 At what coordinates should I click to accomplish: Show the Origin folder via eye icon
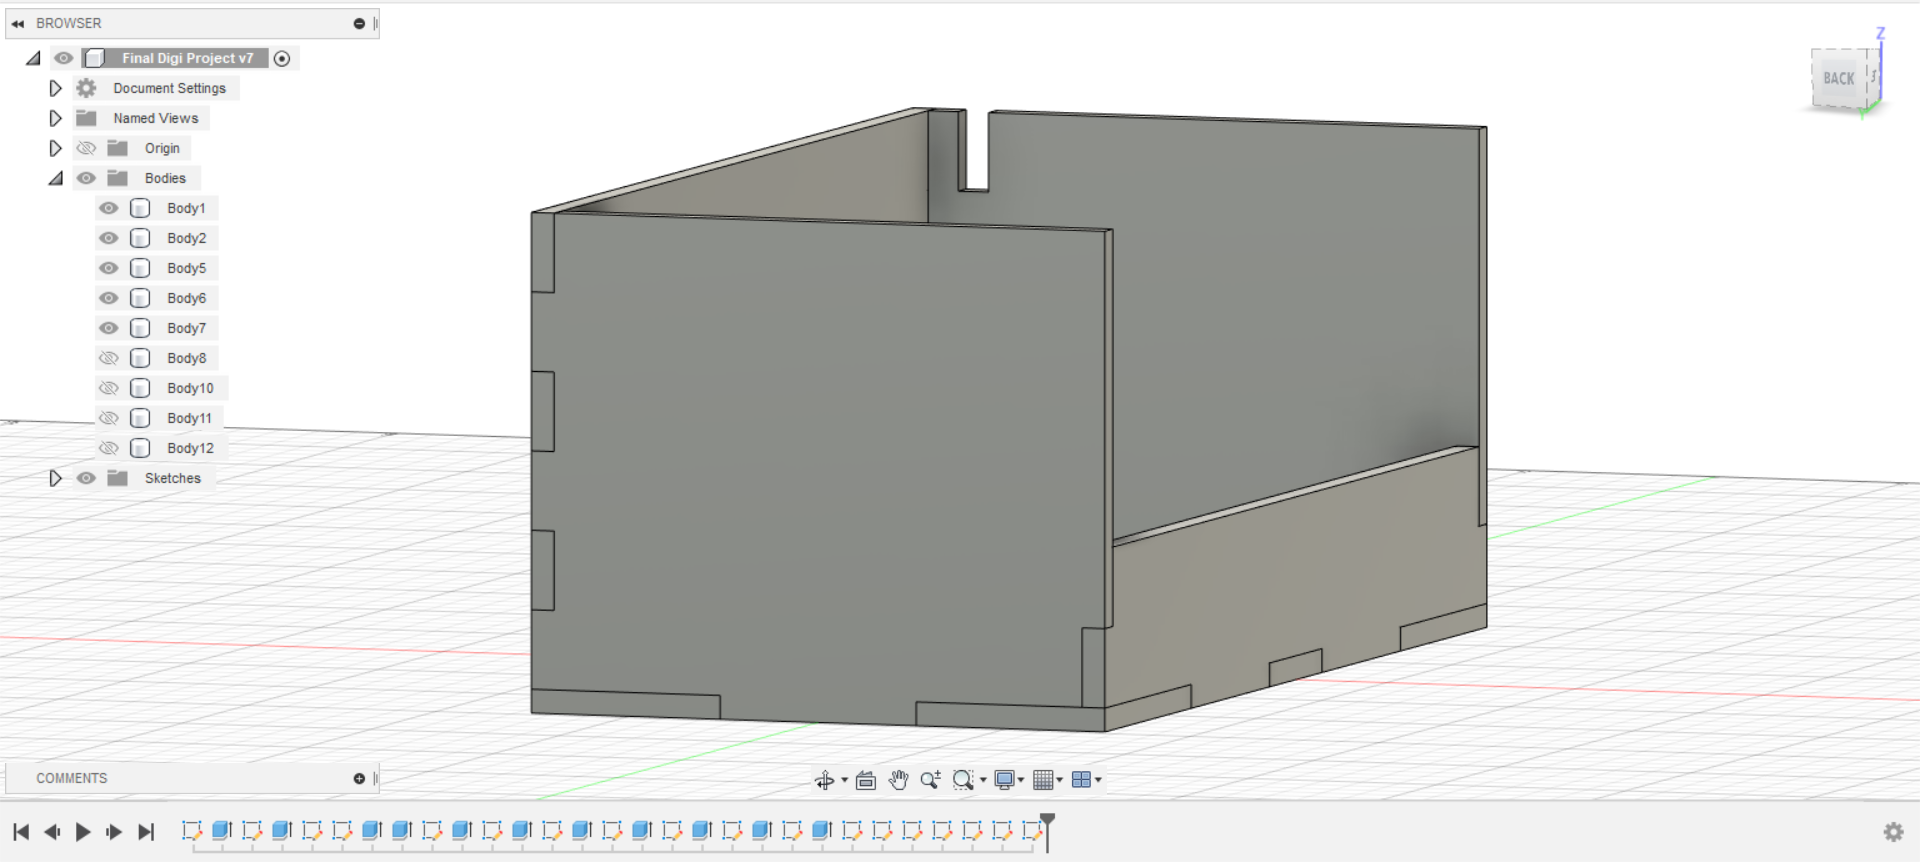(87, 148)
